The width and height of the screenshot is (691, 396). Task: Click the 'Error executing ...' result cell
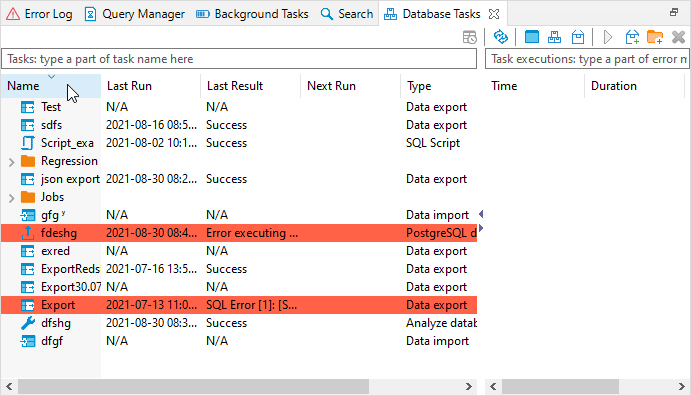252,233
